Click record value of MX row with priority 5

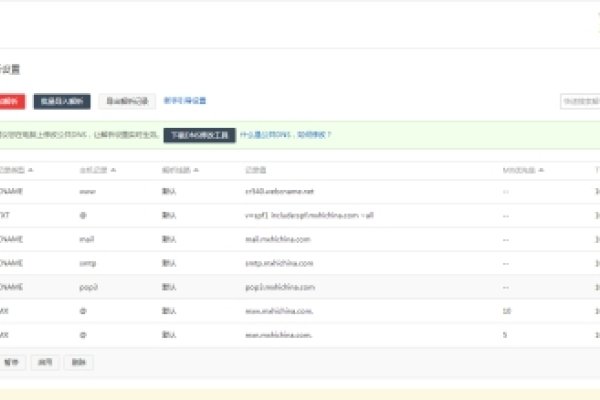(279, 335)
